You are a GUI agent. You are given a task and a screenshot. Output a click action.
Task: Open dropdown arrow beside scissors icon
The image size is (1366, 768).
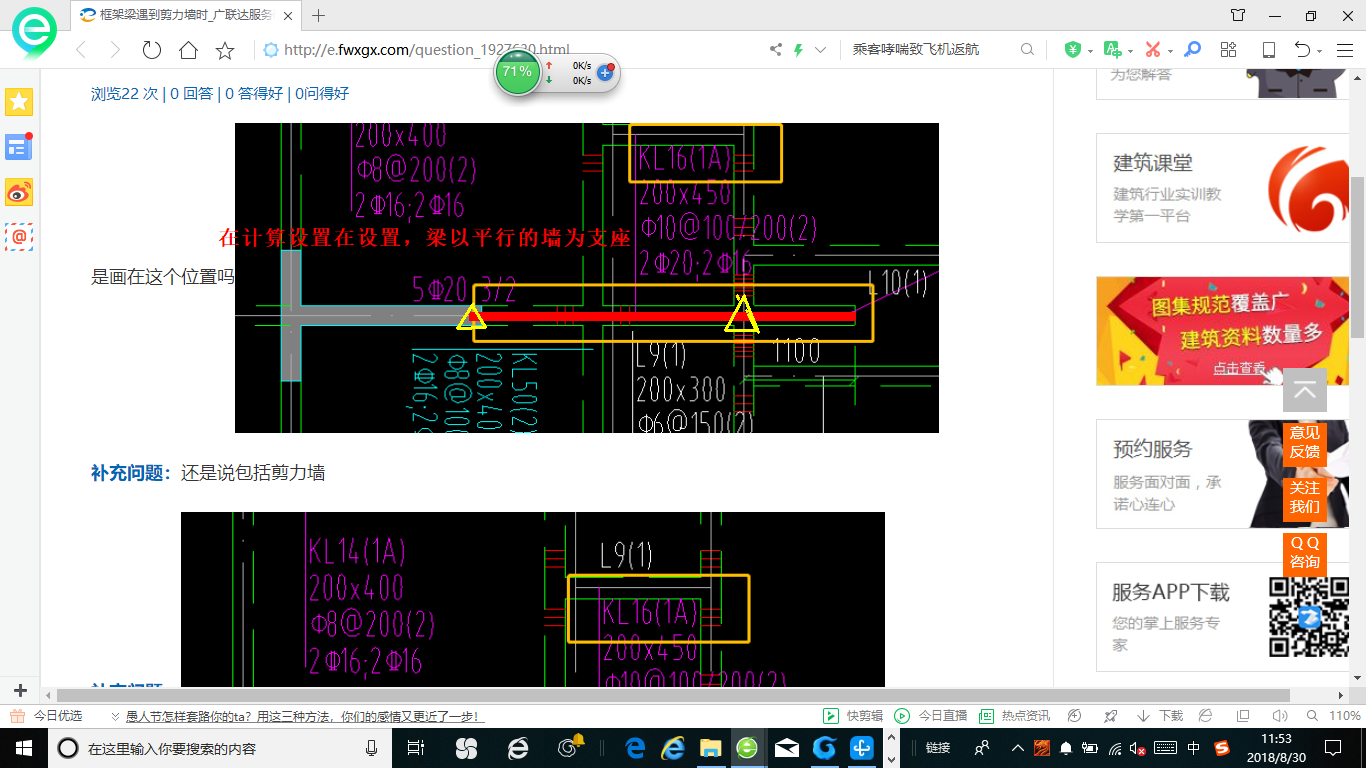[x=1171, y=51]
